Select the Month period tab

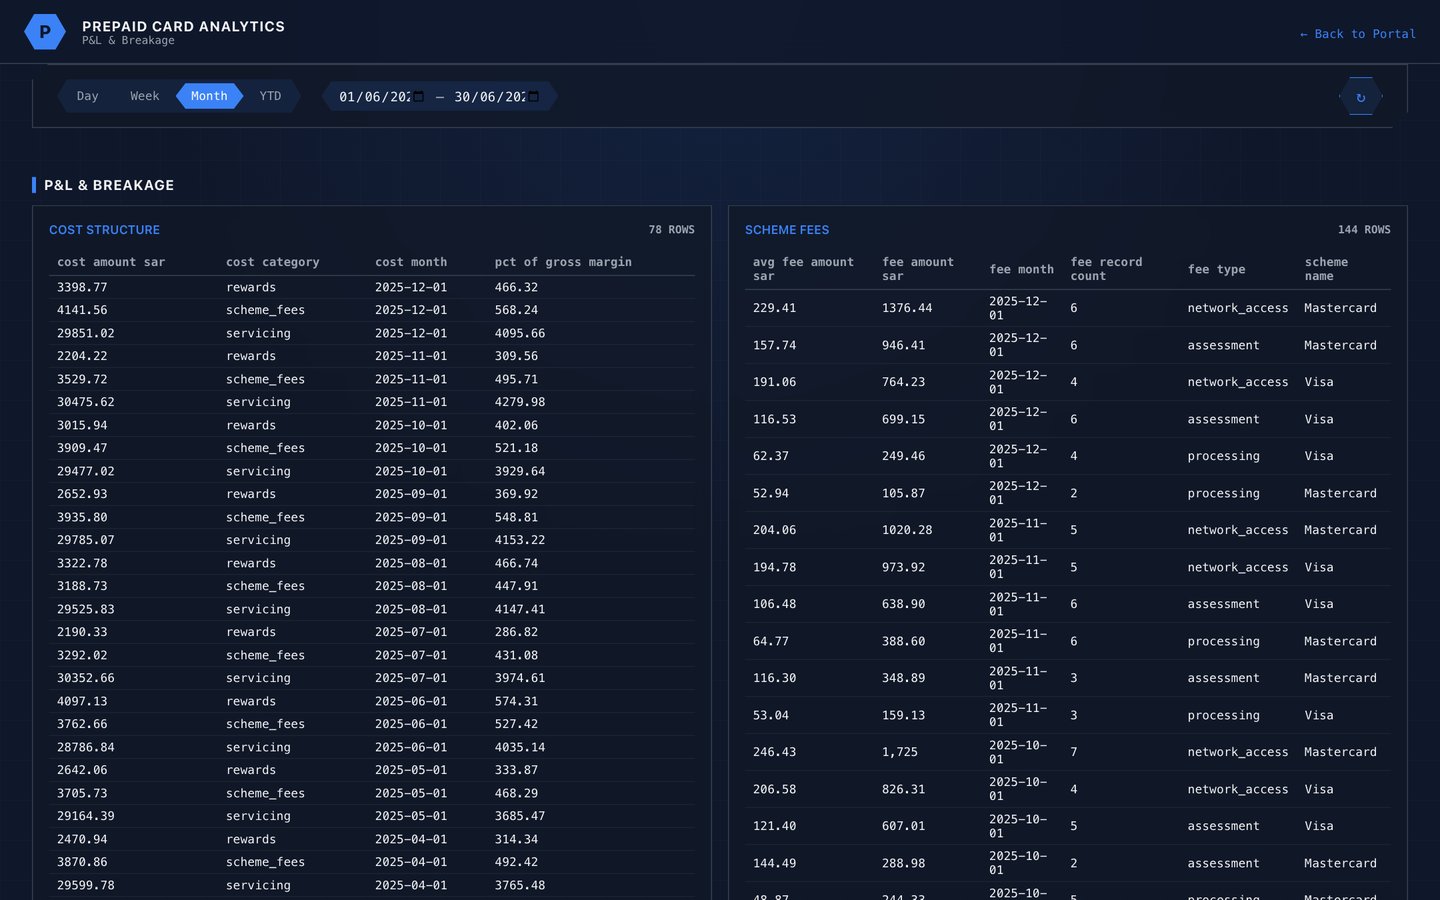click(x=209, y=96)
